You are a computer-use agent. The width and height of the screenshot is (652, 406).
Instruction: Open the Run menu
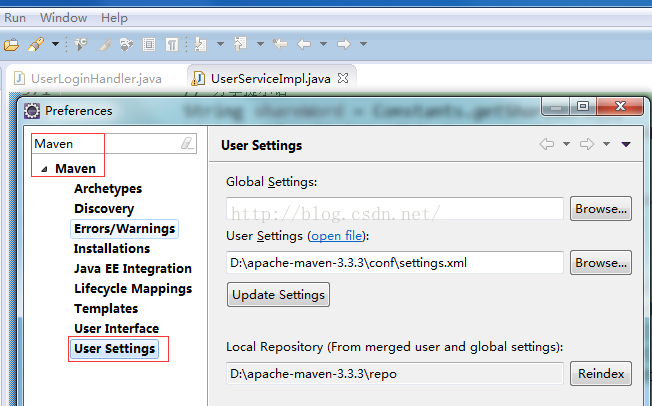click(x=15, y=18)
